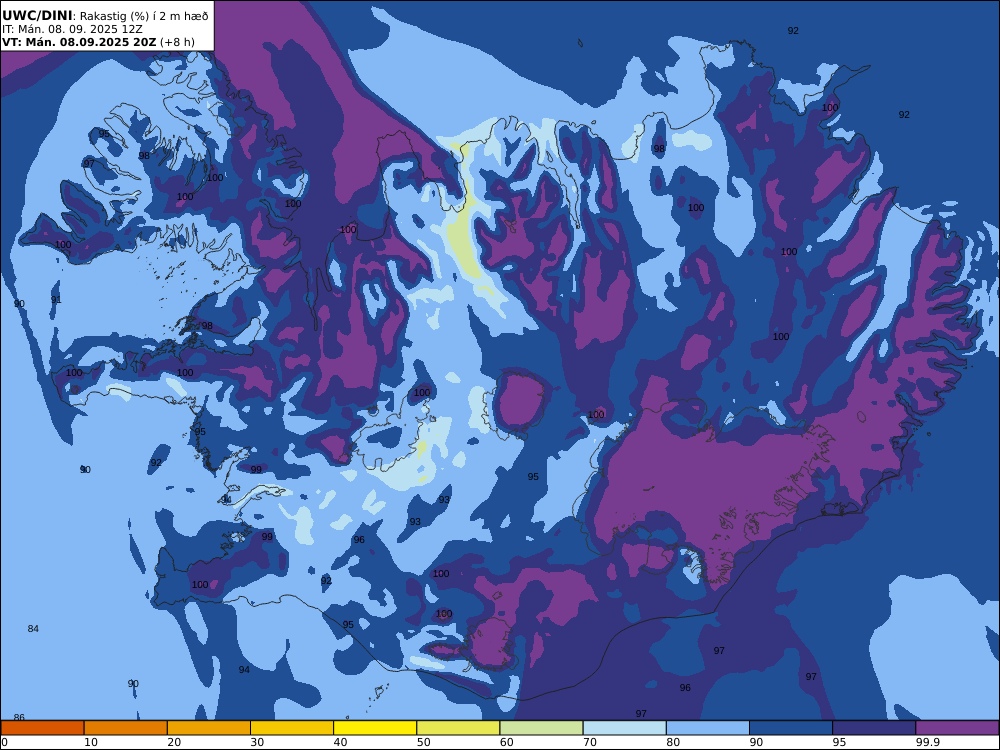Click the '40' tick label on the color scale
Image resolution: width=1000 pixels, height=750 pixels.
coord(341,742)
